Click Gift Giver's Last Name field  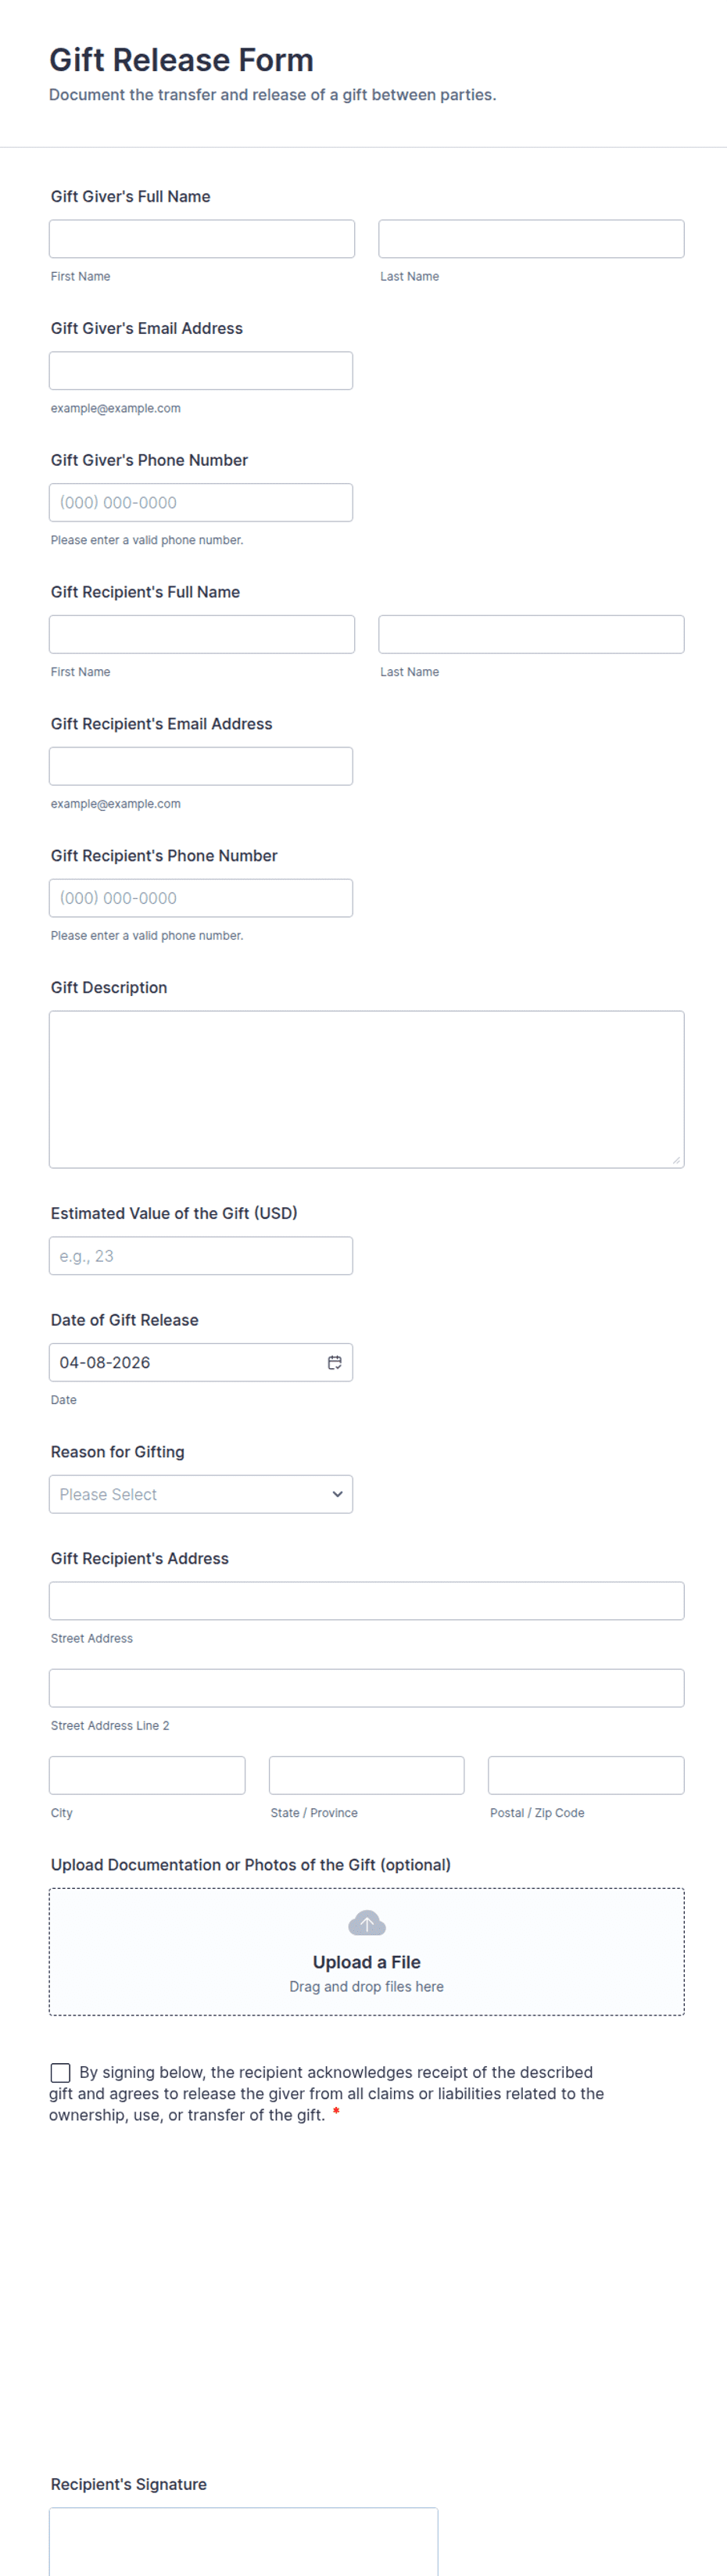(x=531, y=239)
